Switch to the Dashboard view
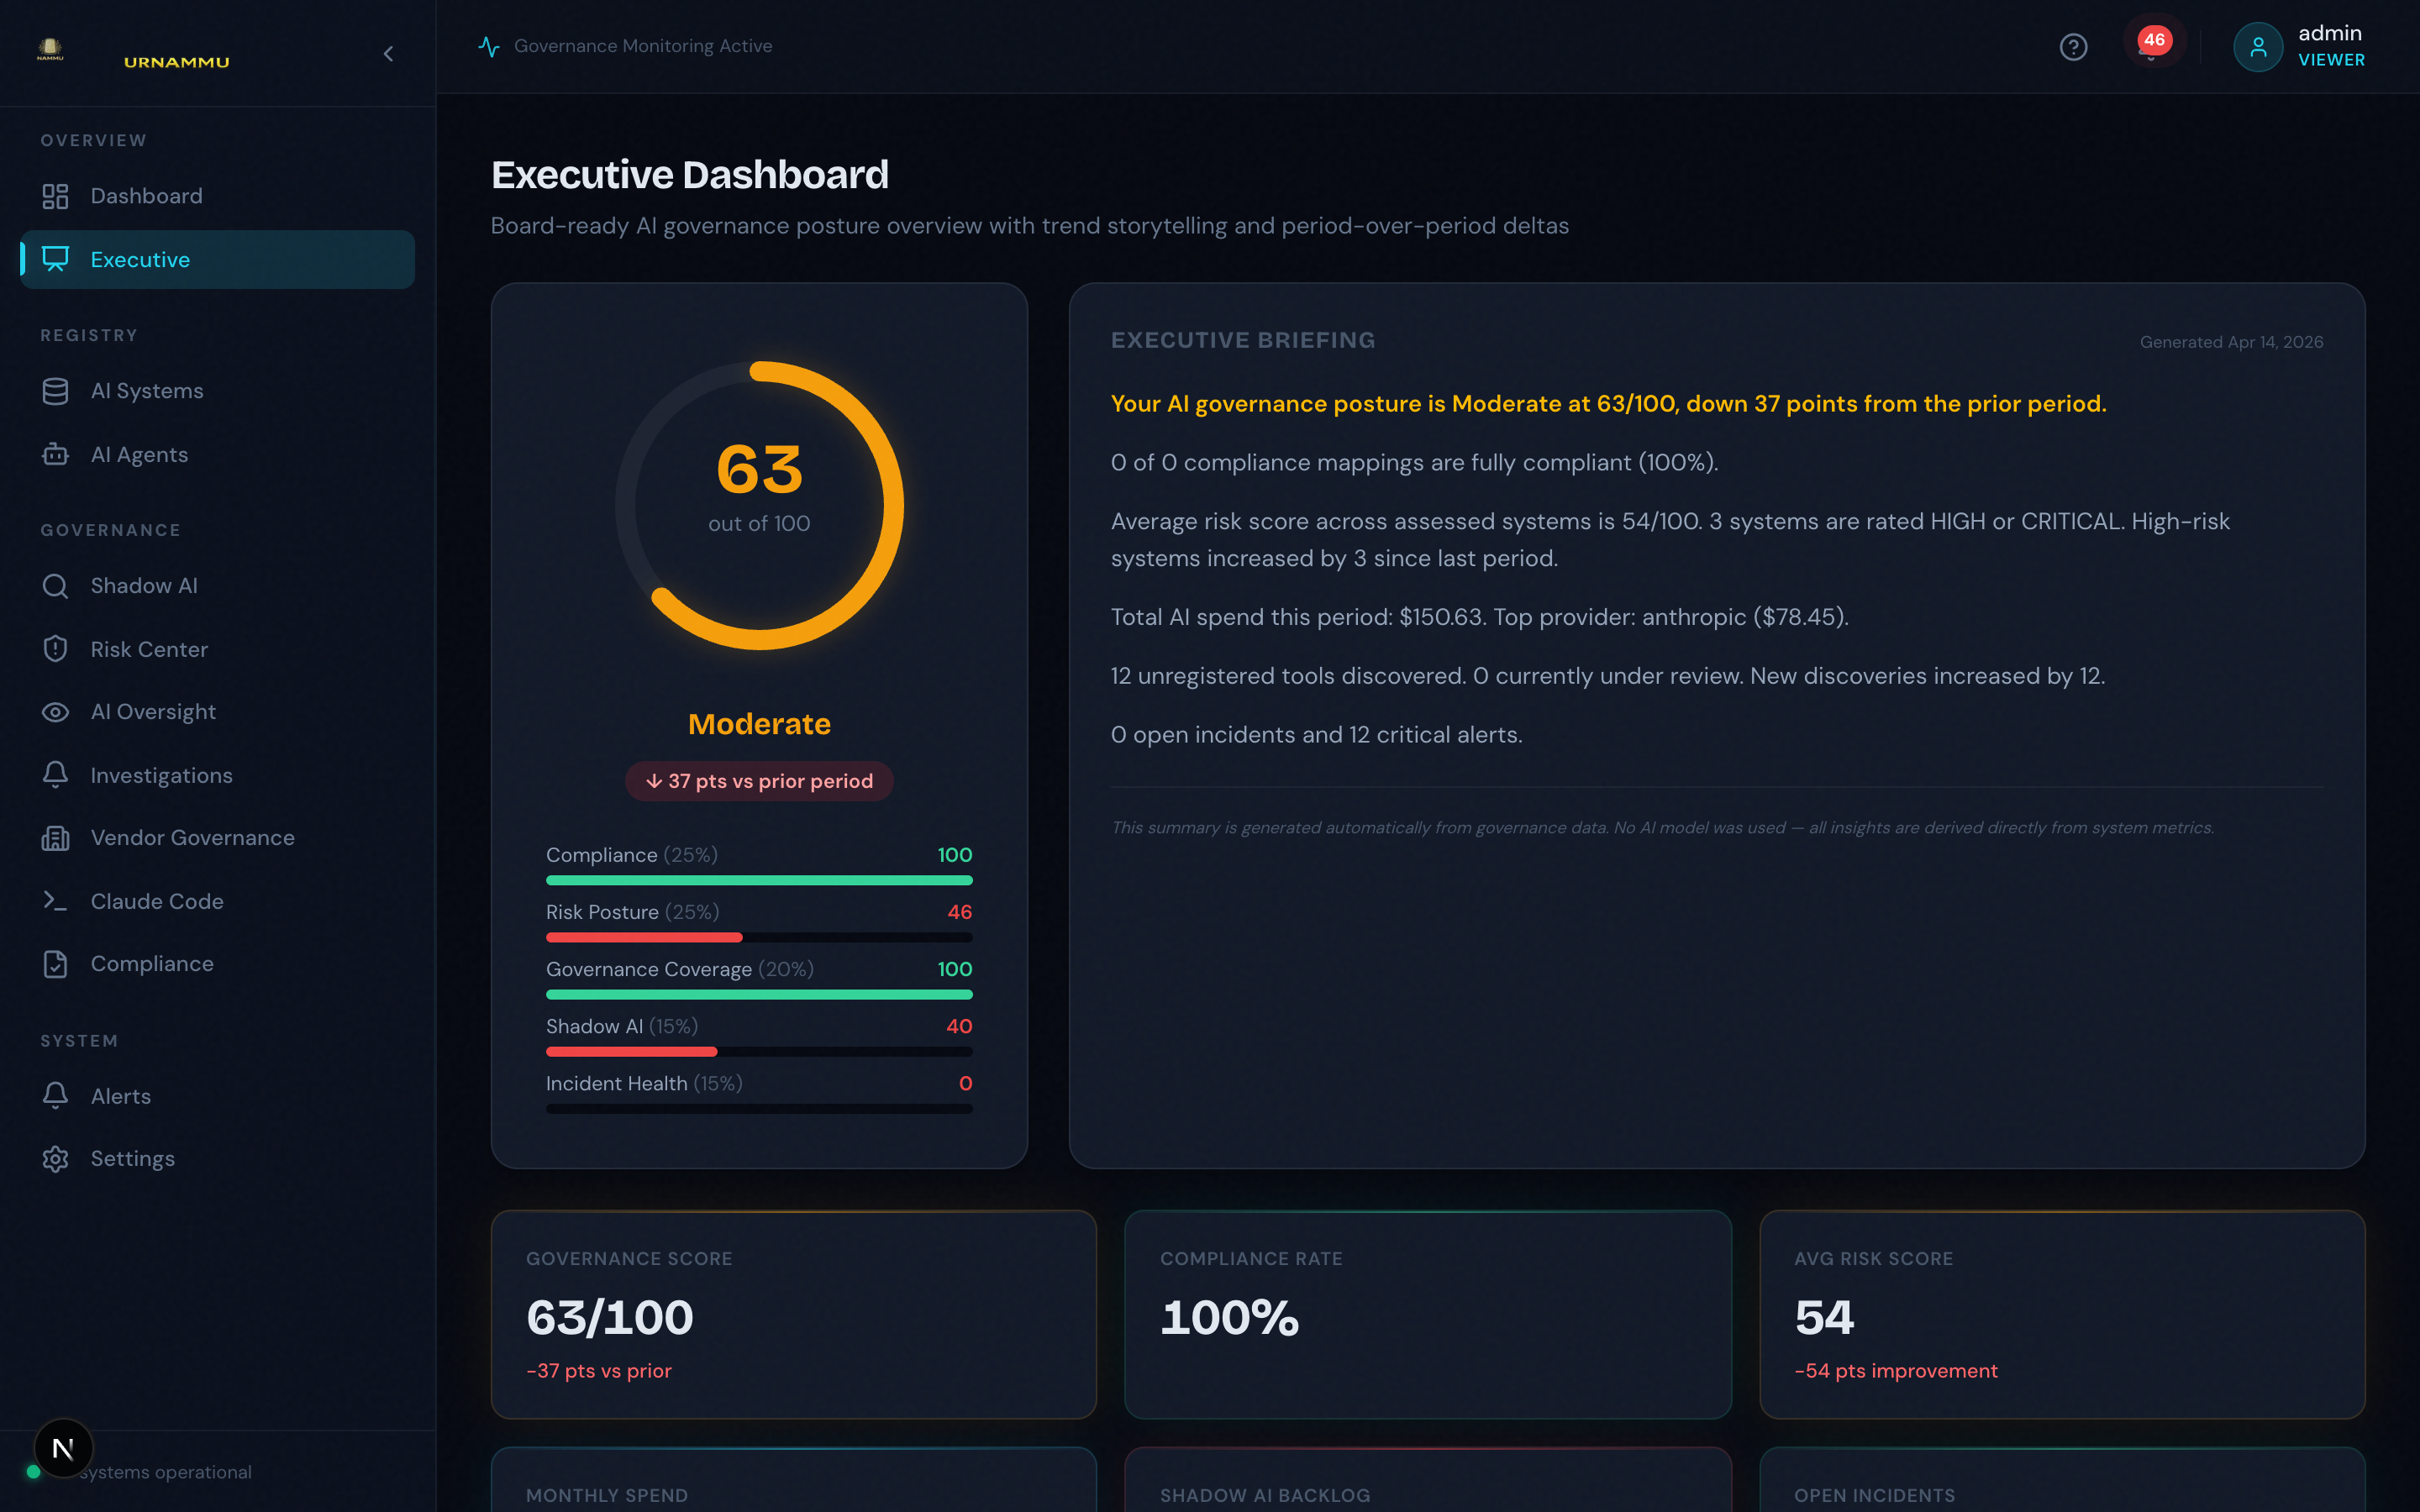The image size is (2420, 1512). point(146,195)
